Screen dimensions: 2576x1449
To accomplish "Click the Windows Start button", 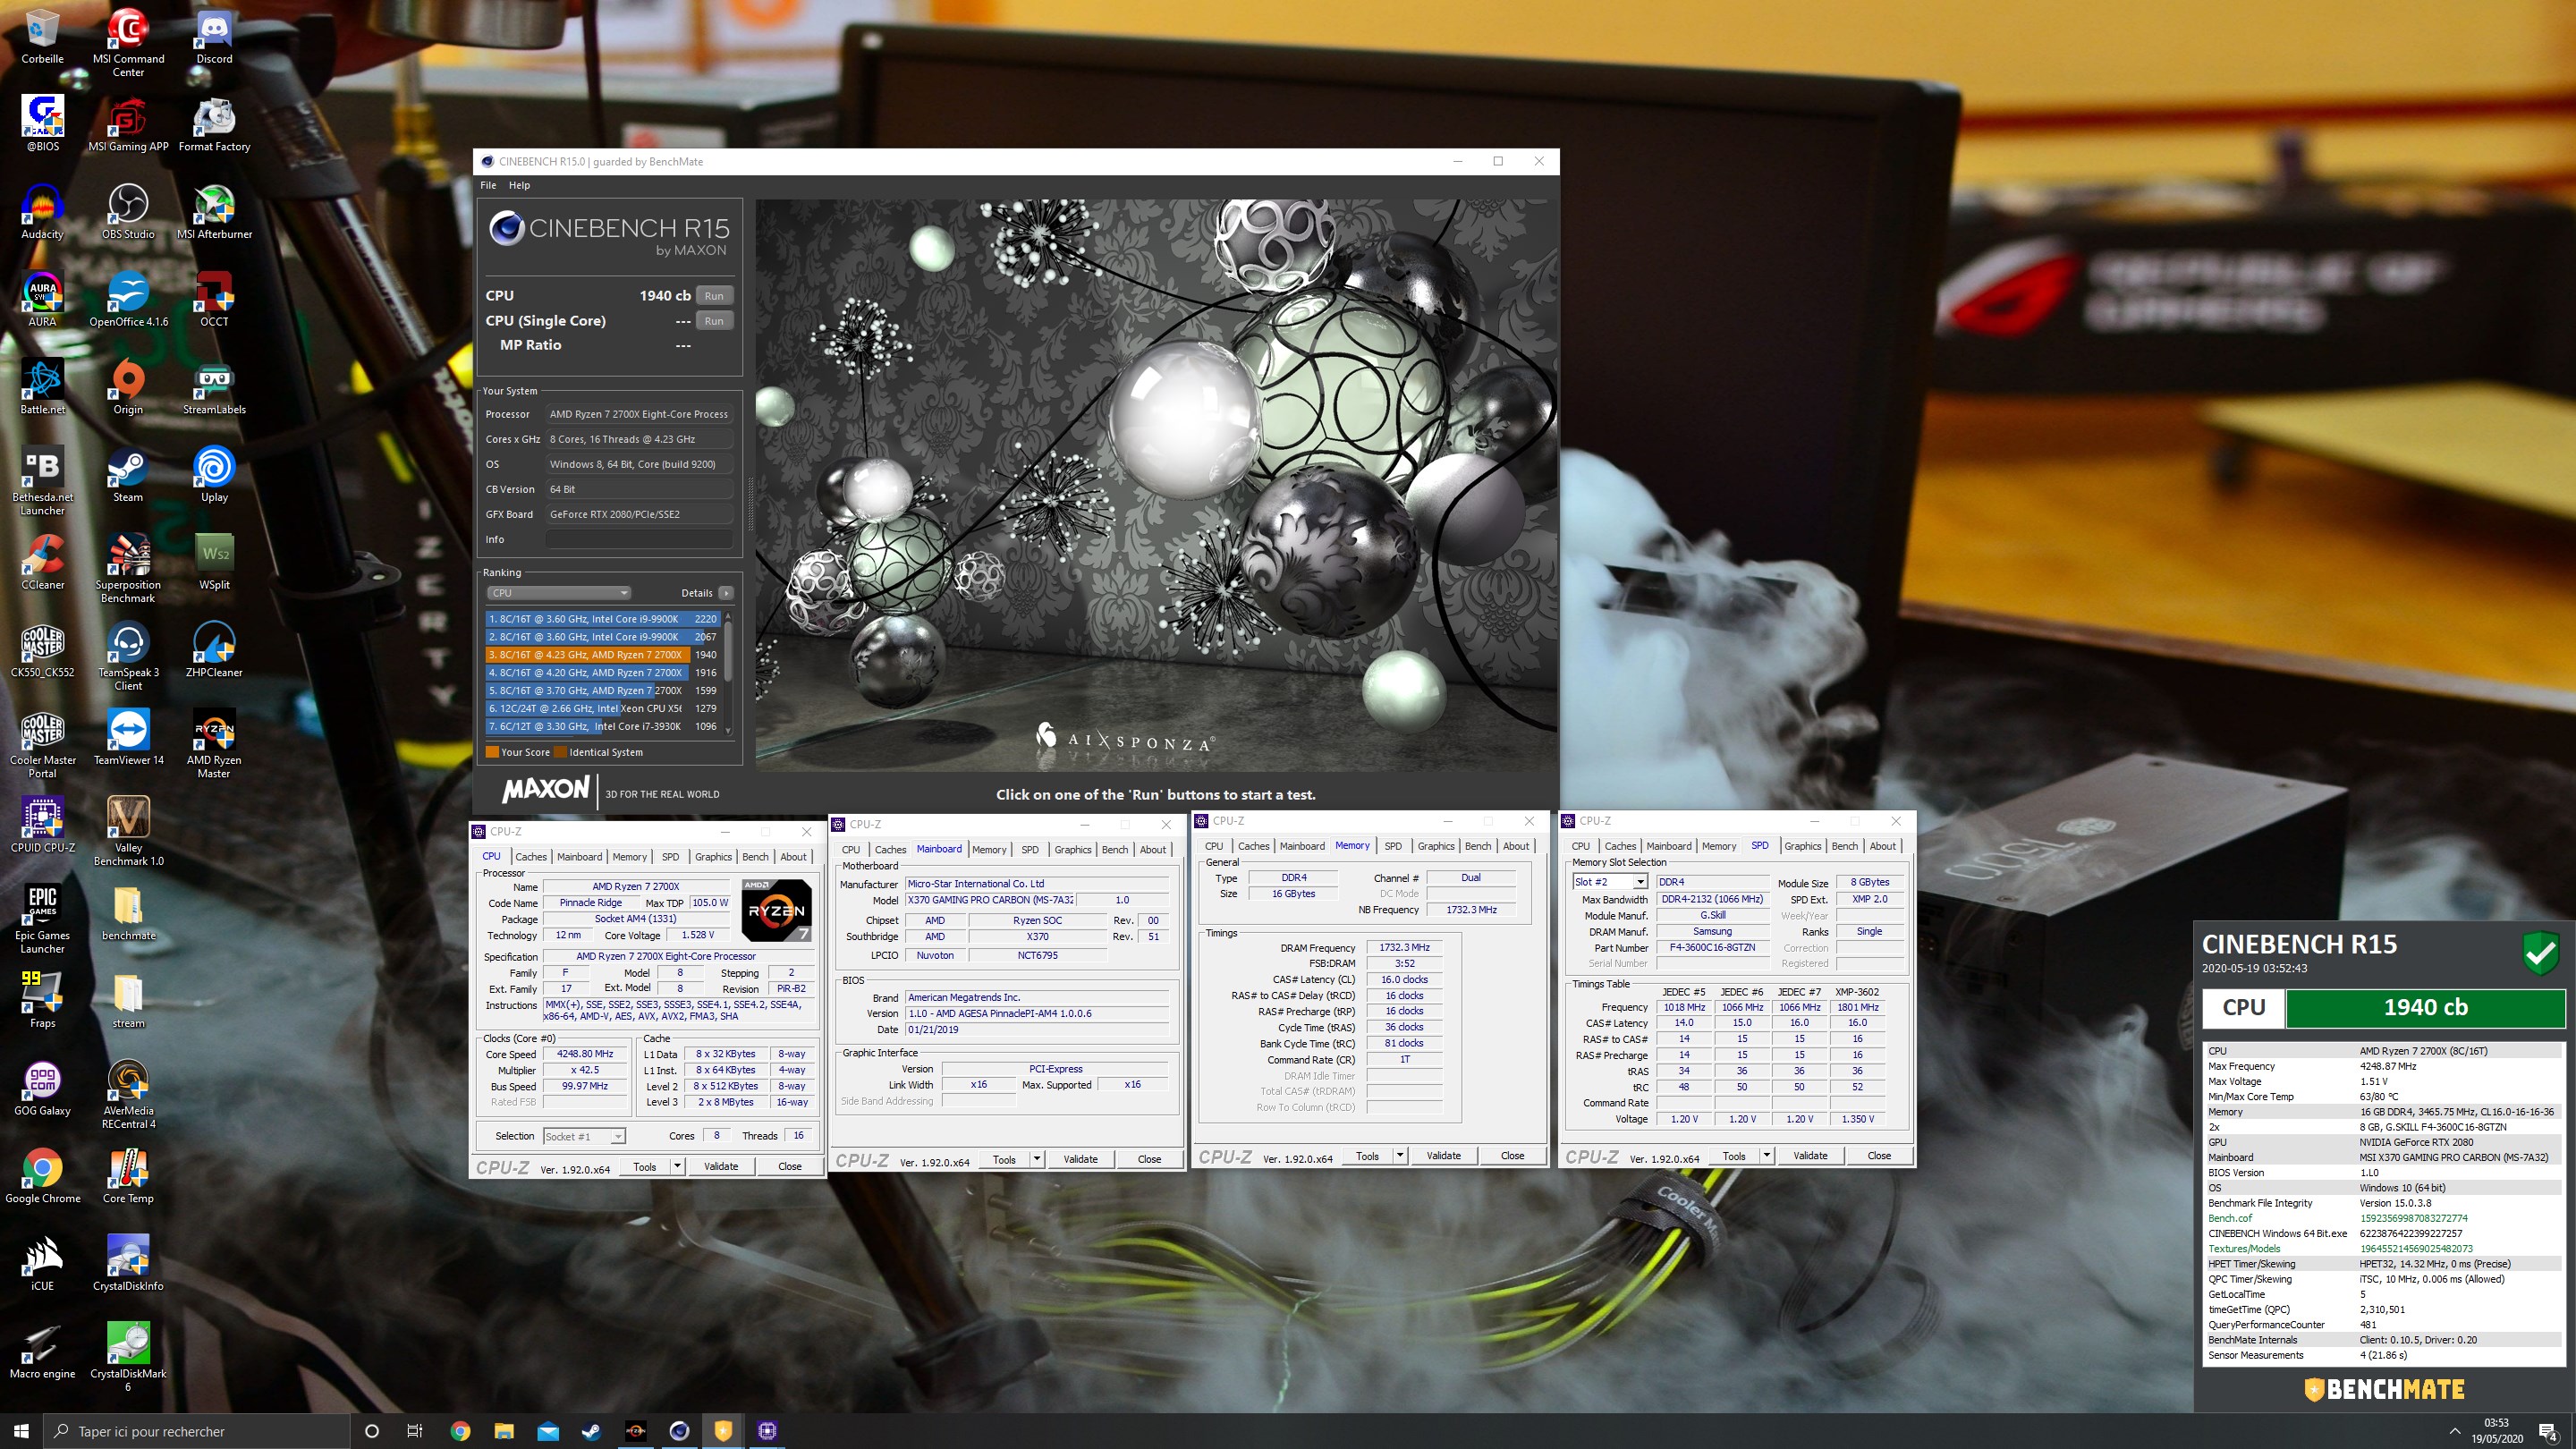I will coord(22,1431).
